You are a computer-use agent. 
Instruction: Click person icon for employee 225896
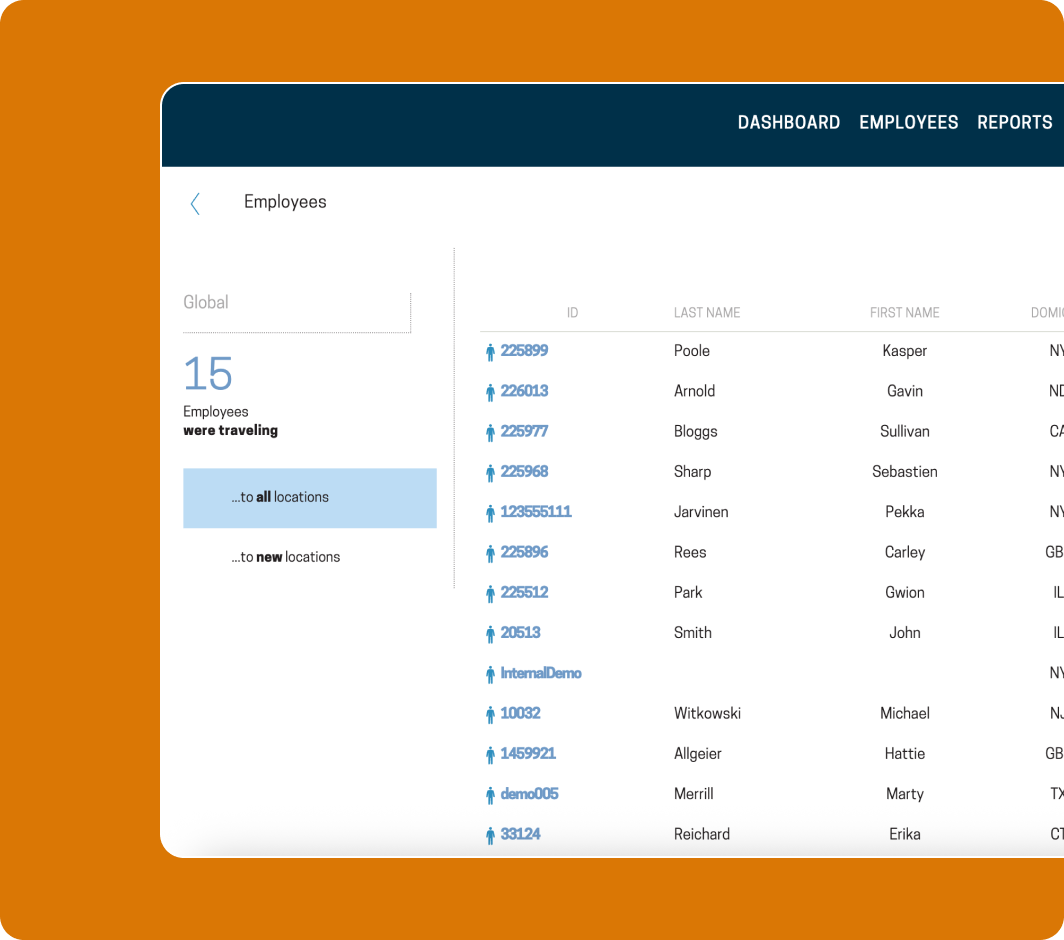490,554
